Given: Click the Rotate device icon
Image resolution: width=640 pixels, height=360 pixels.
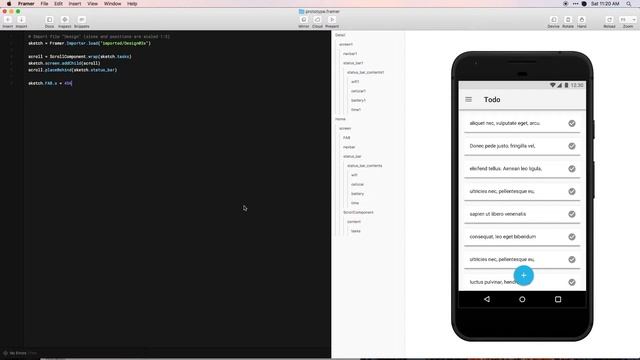Looking at the screenshot, I should 568,20.
